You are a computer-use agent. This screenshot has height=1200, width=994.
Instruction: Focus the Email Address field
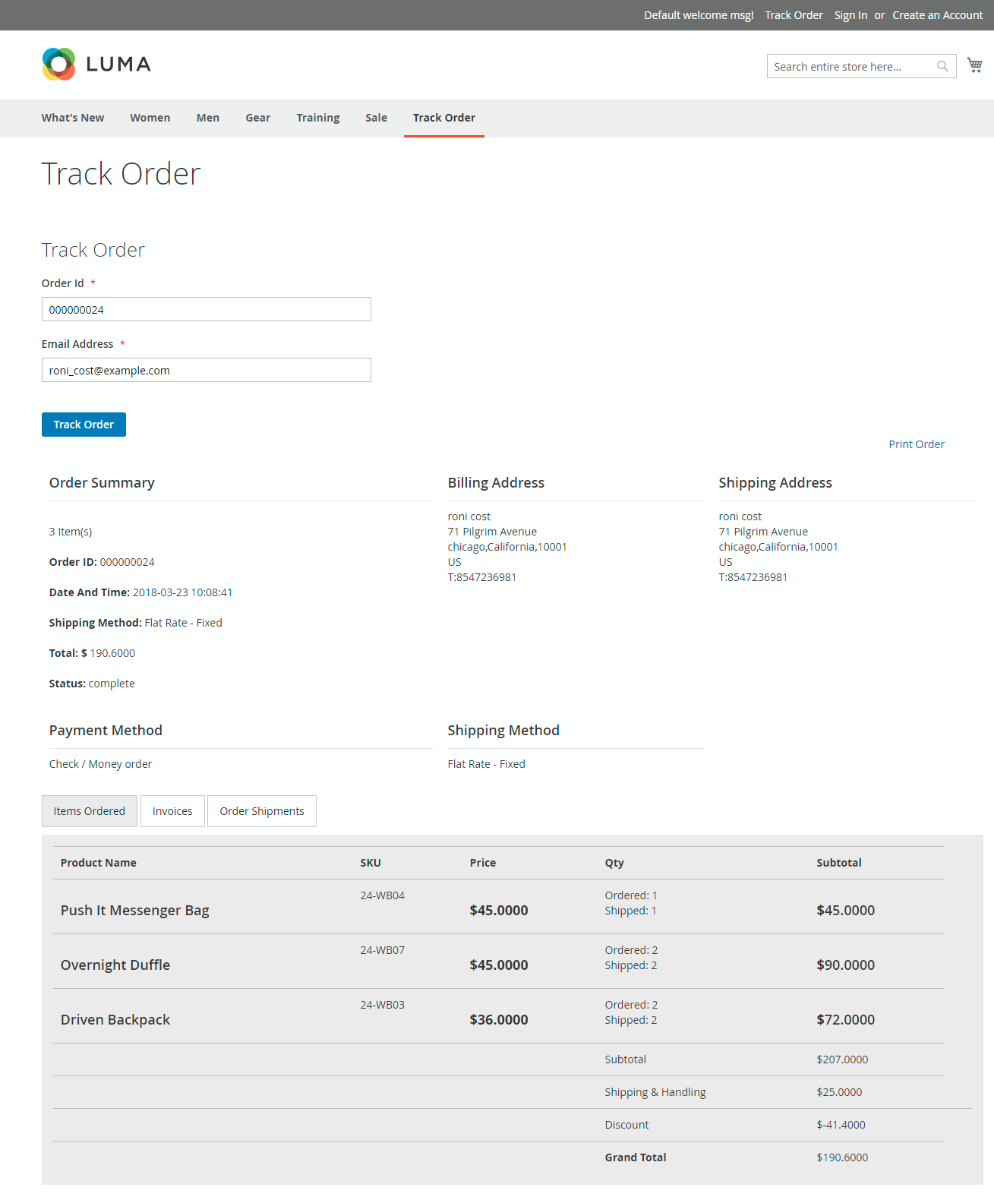click(x=206, y=370)
